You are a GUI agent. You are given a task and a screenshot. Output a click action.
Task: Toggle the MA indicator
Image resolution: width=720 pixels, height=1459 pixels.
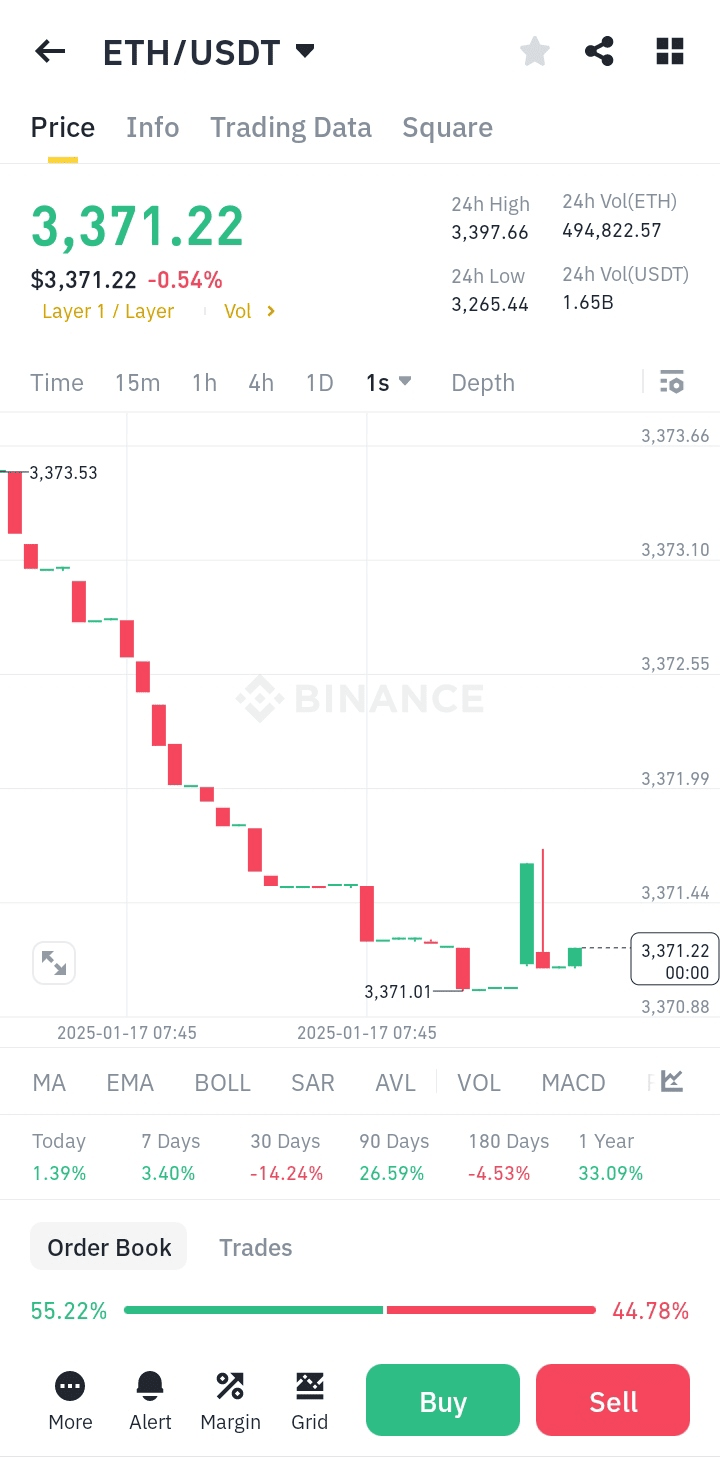[x=49, y=1083]
